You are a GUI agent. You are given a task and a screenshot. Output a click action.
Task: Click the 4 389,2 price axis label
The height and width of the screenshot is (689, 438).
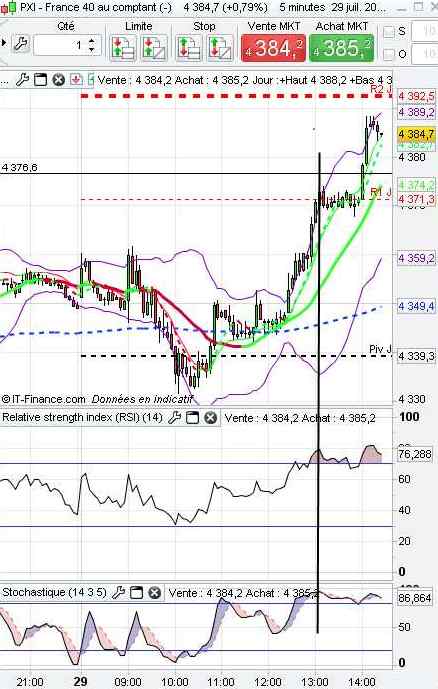pyautogui.click(x=416, y=112)
